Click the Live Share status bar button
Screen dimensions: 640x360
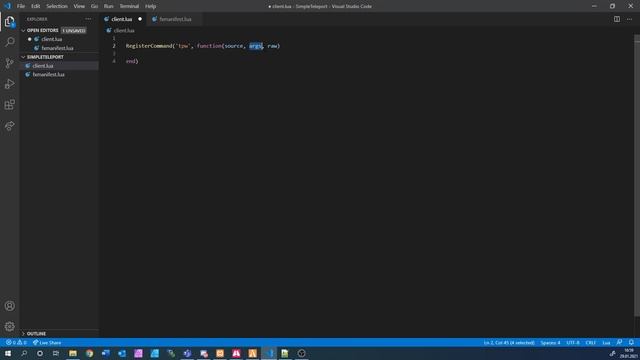click(47, 342)
